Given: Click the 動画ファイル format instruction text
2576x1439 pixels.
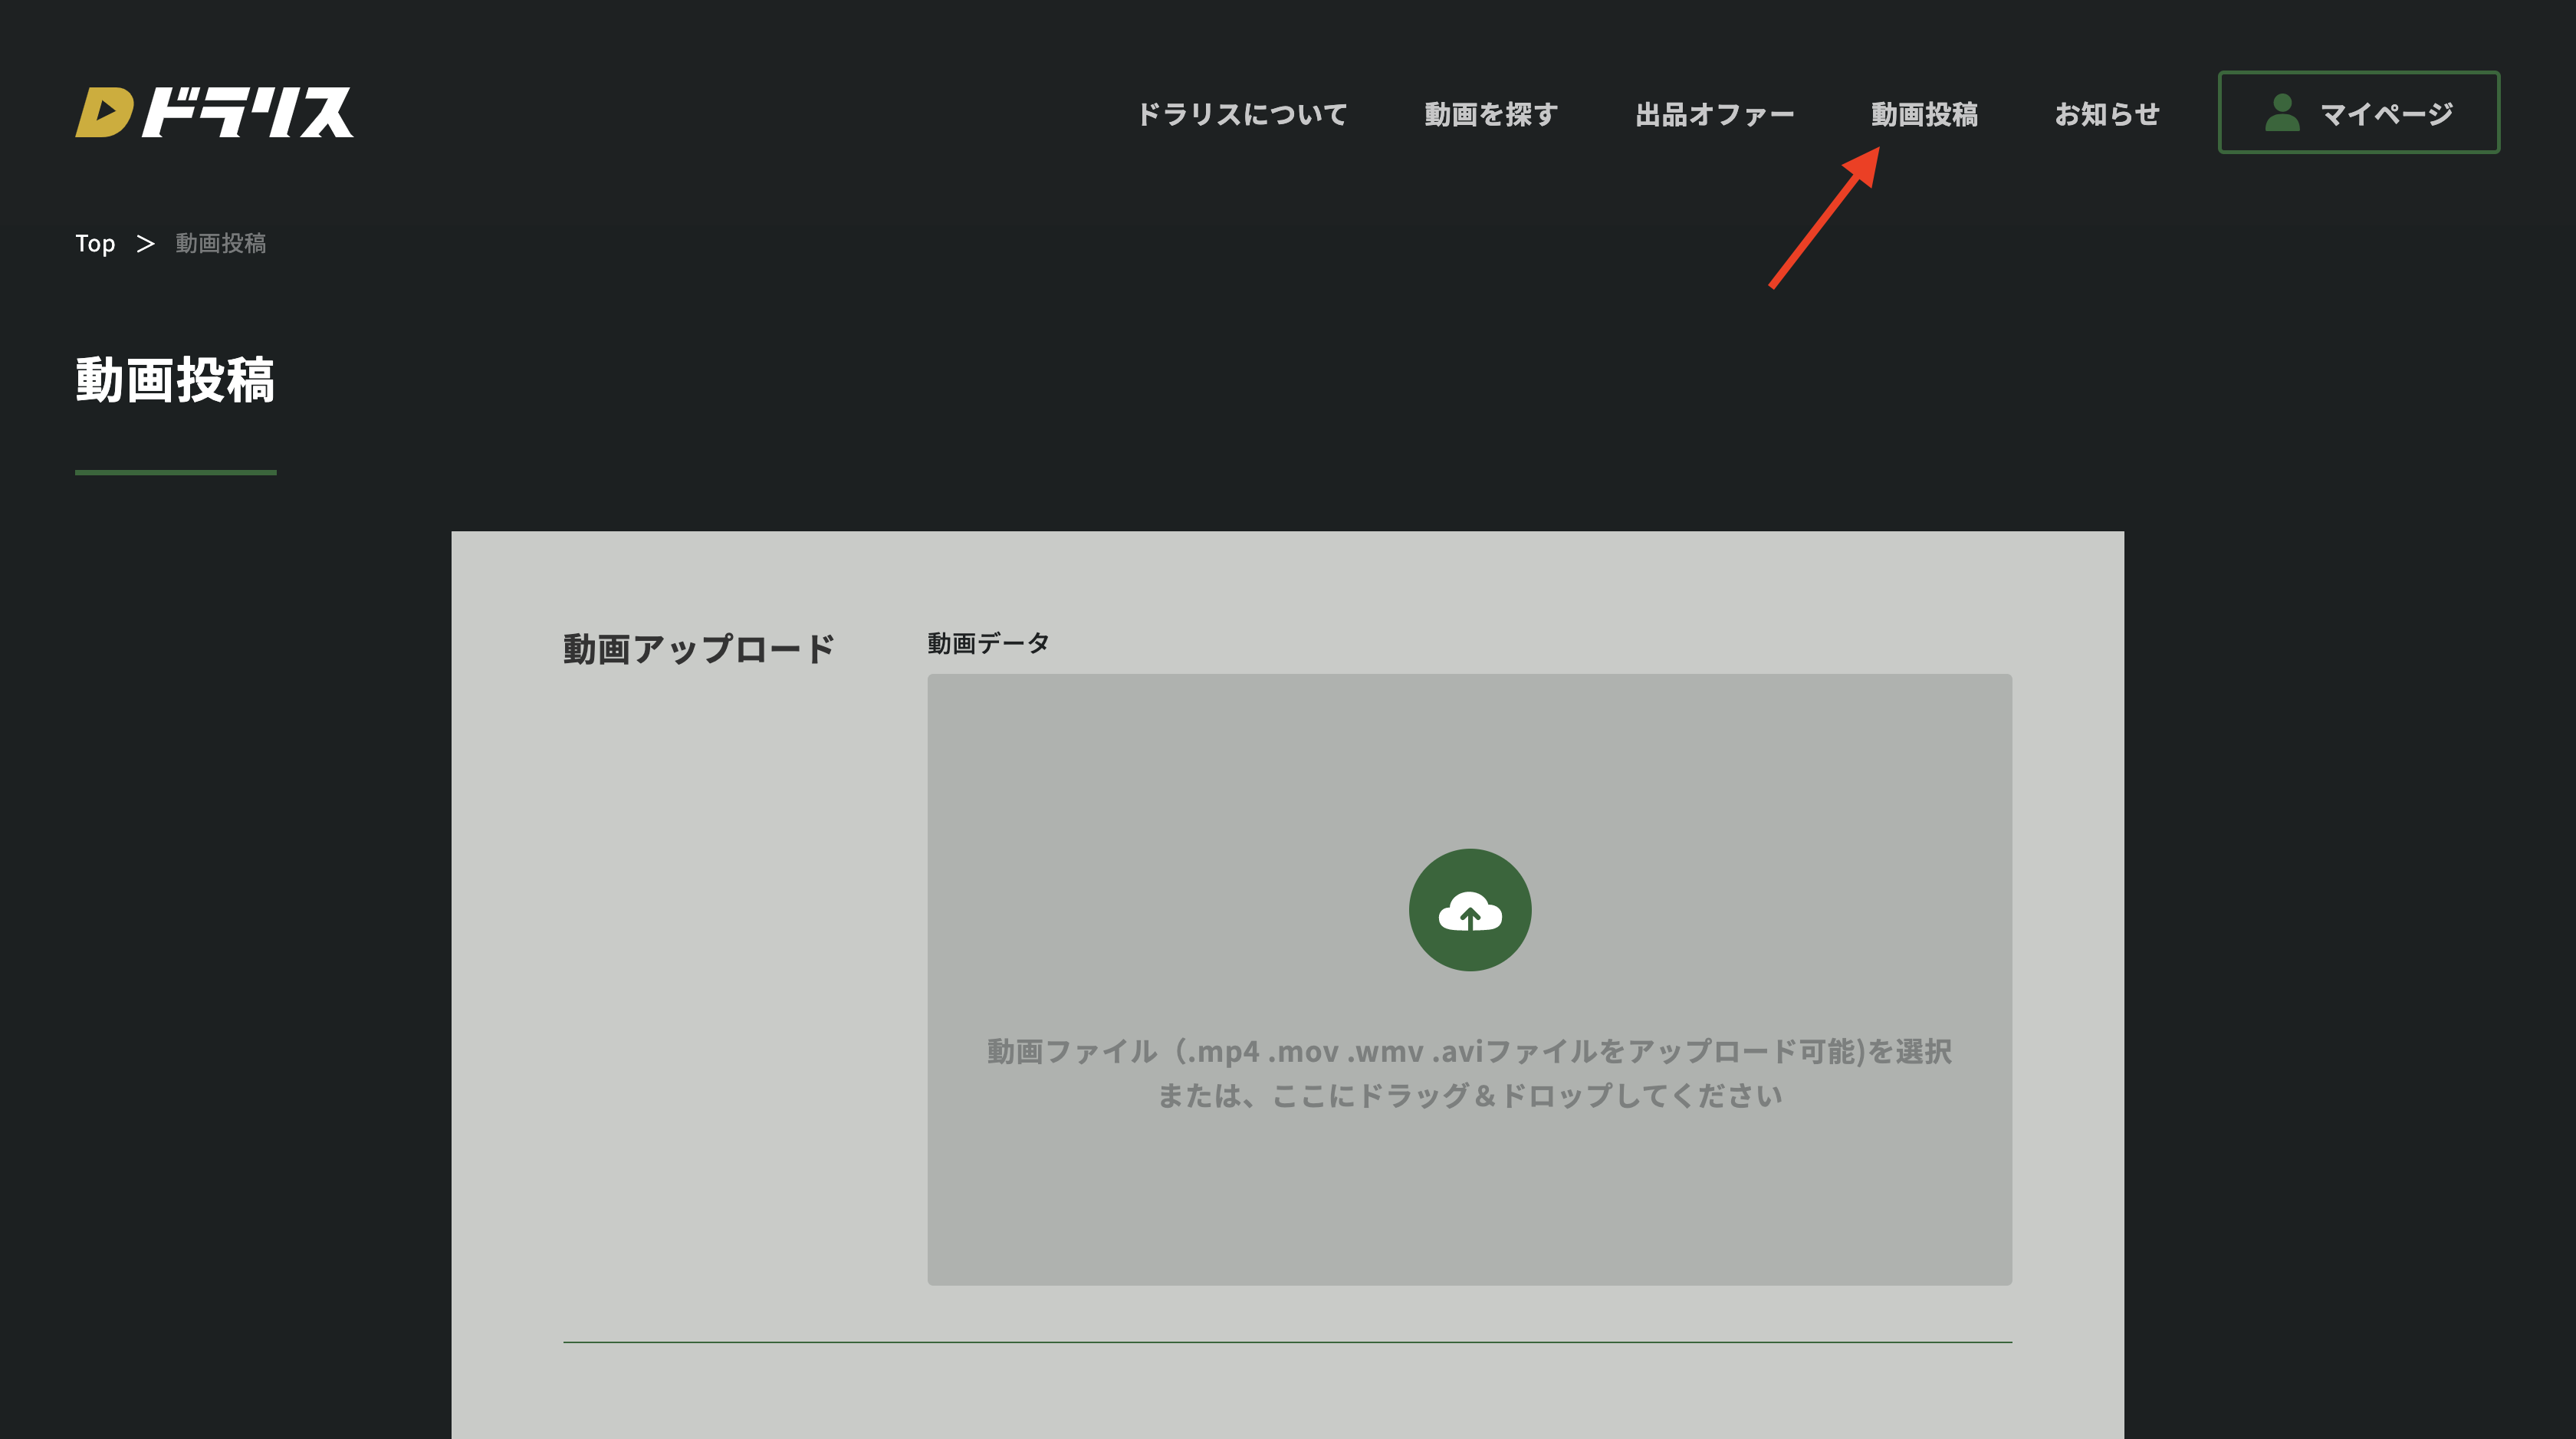Looking at the screenshot, I should (1469, 1051).
